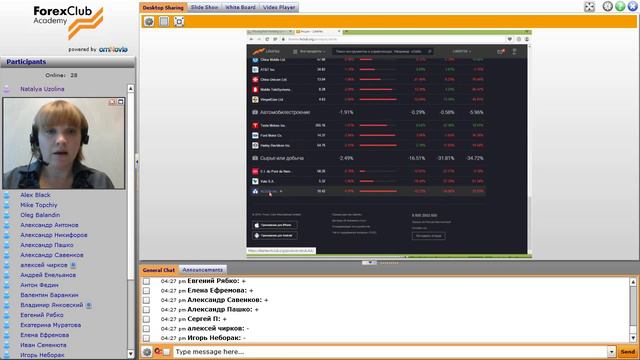Click user icon beside Антон Федин

tap(7, 285)
